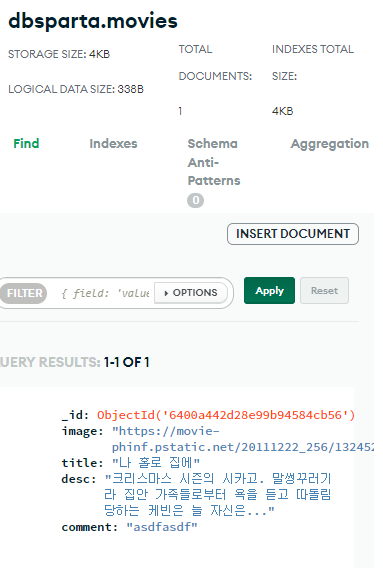Select the ObjectId value of the document
This screenshot has height=568, width=383.
point(226,415)
